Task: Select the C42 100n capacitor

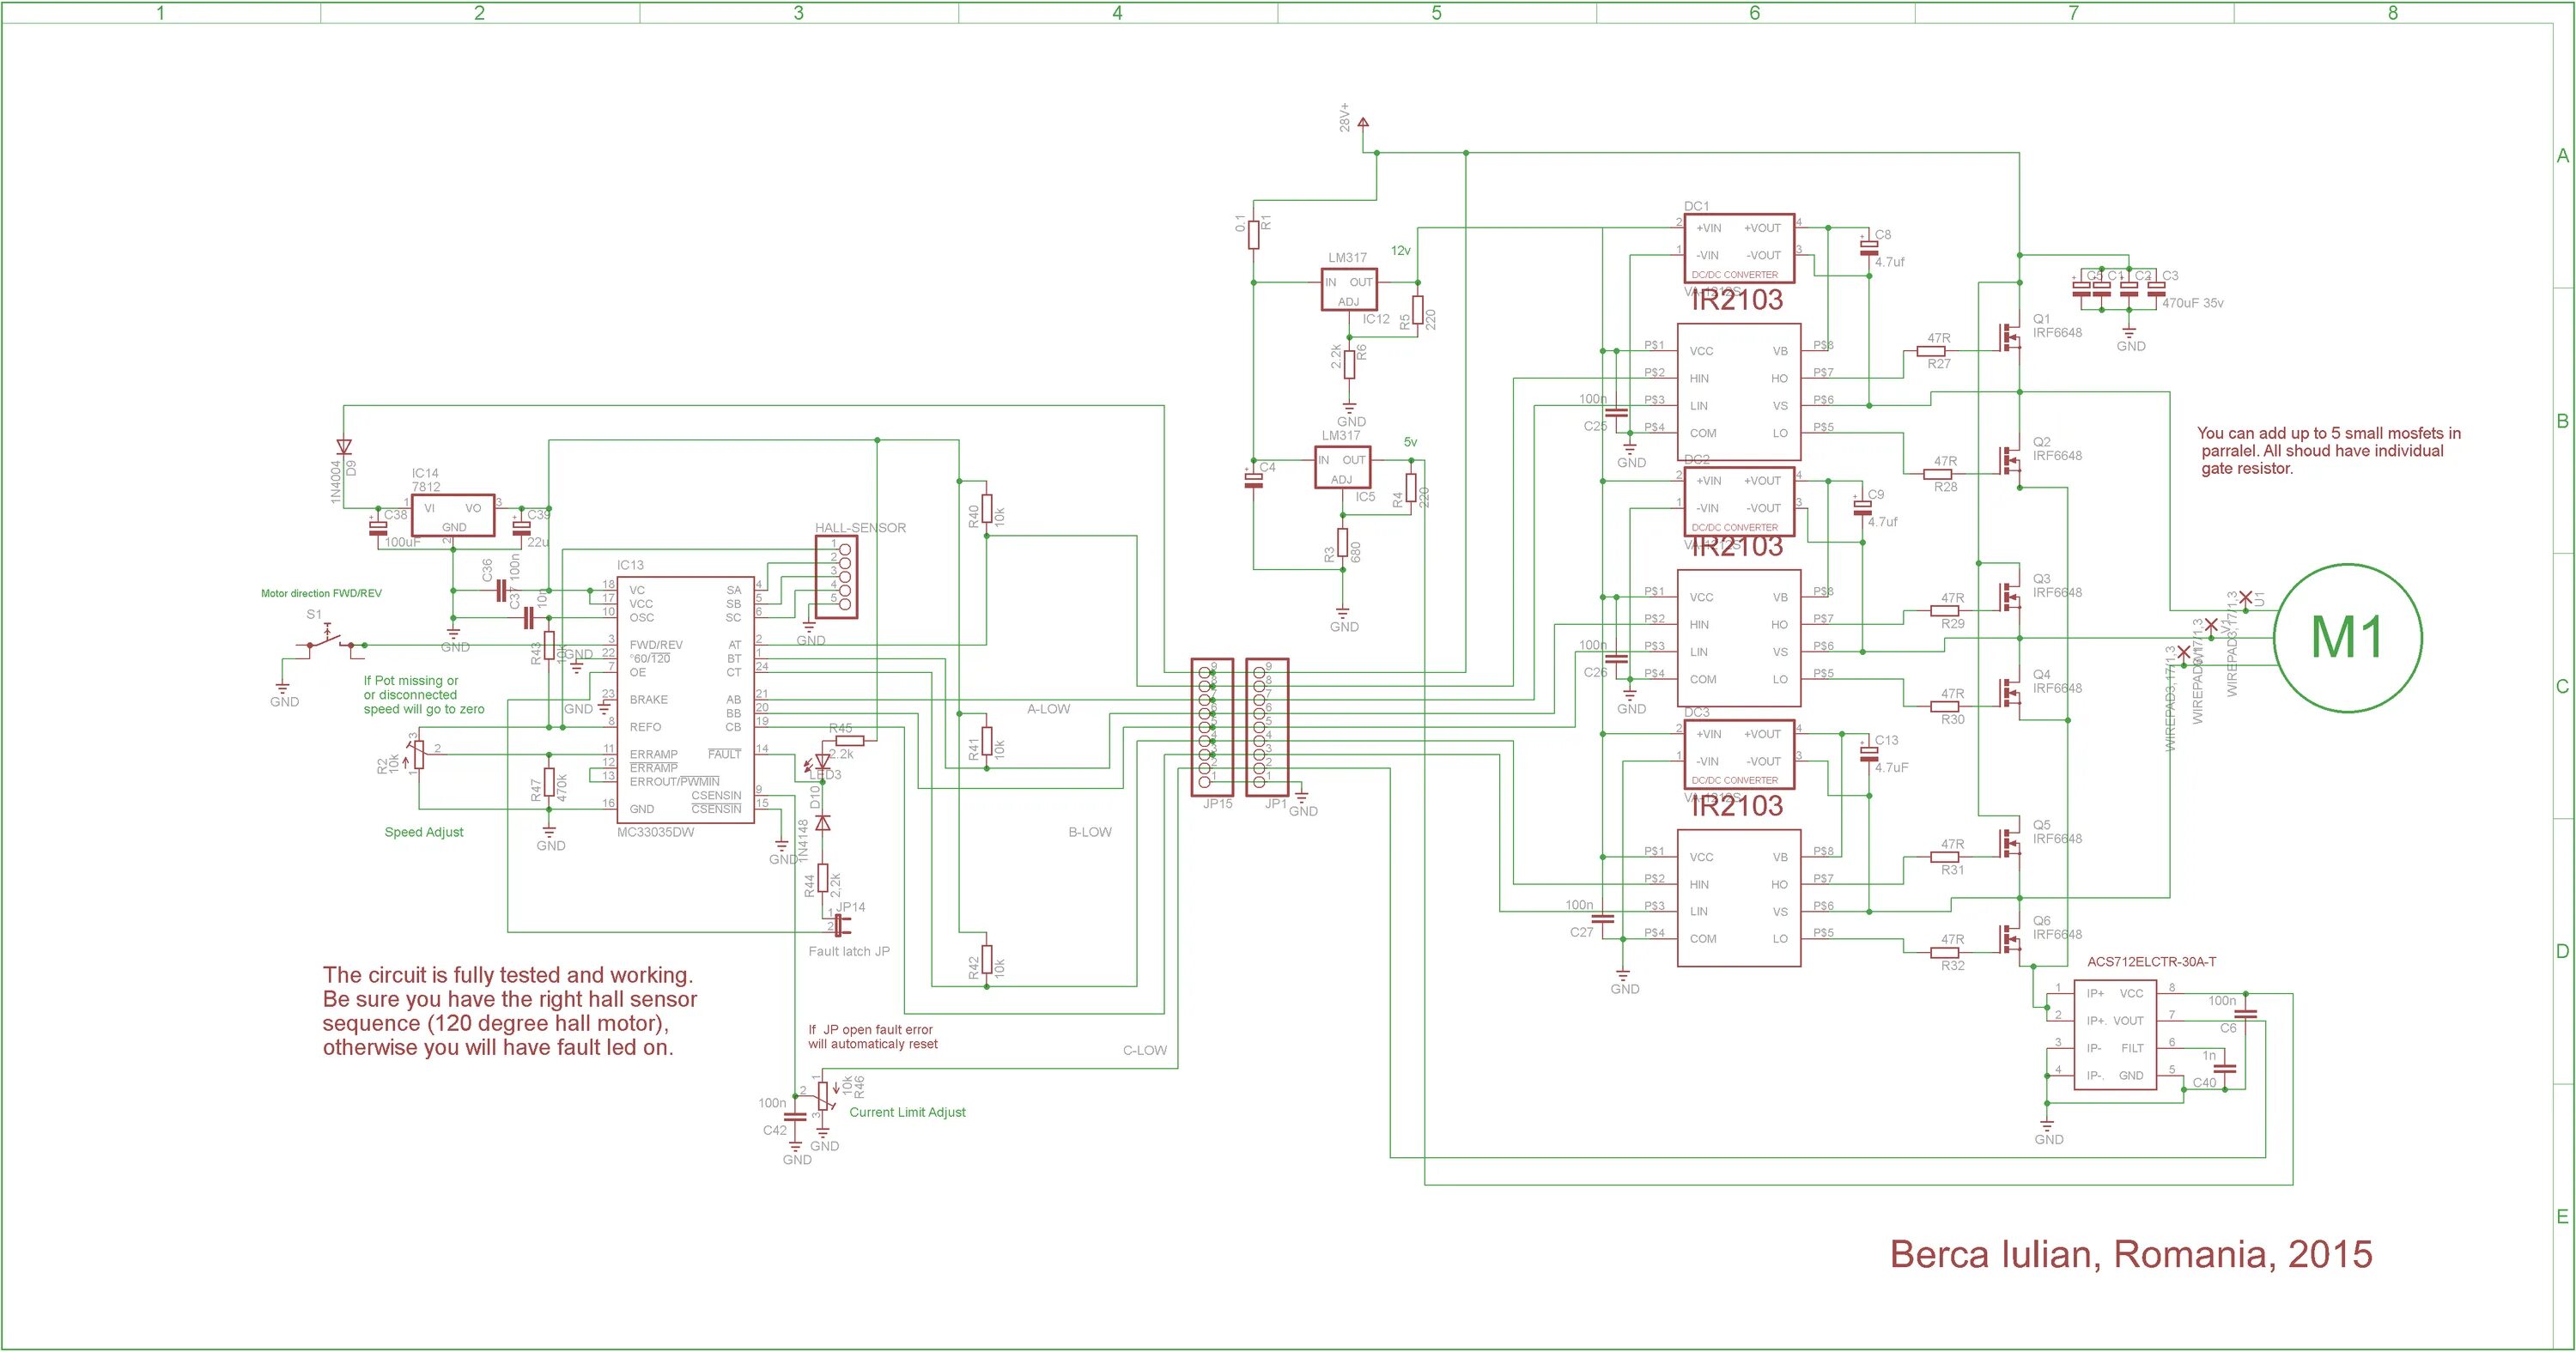Action: point(795,1116)
